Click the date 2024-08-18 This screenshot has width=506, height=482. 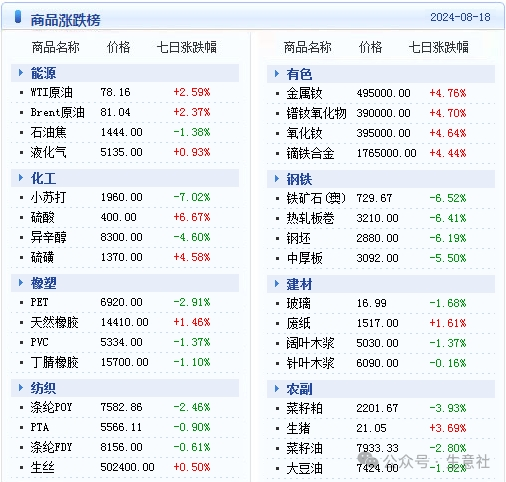(x=460, y=17)
